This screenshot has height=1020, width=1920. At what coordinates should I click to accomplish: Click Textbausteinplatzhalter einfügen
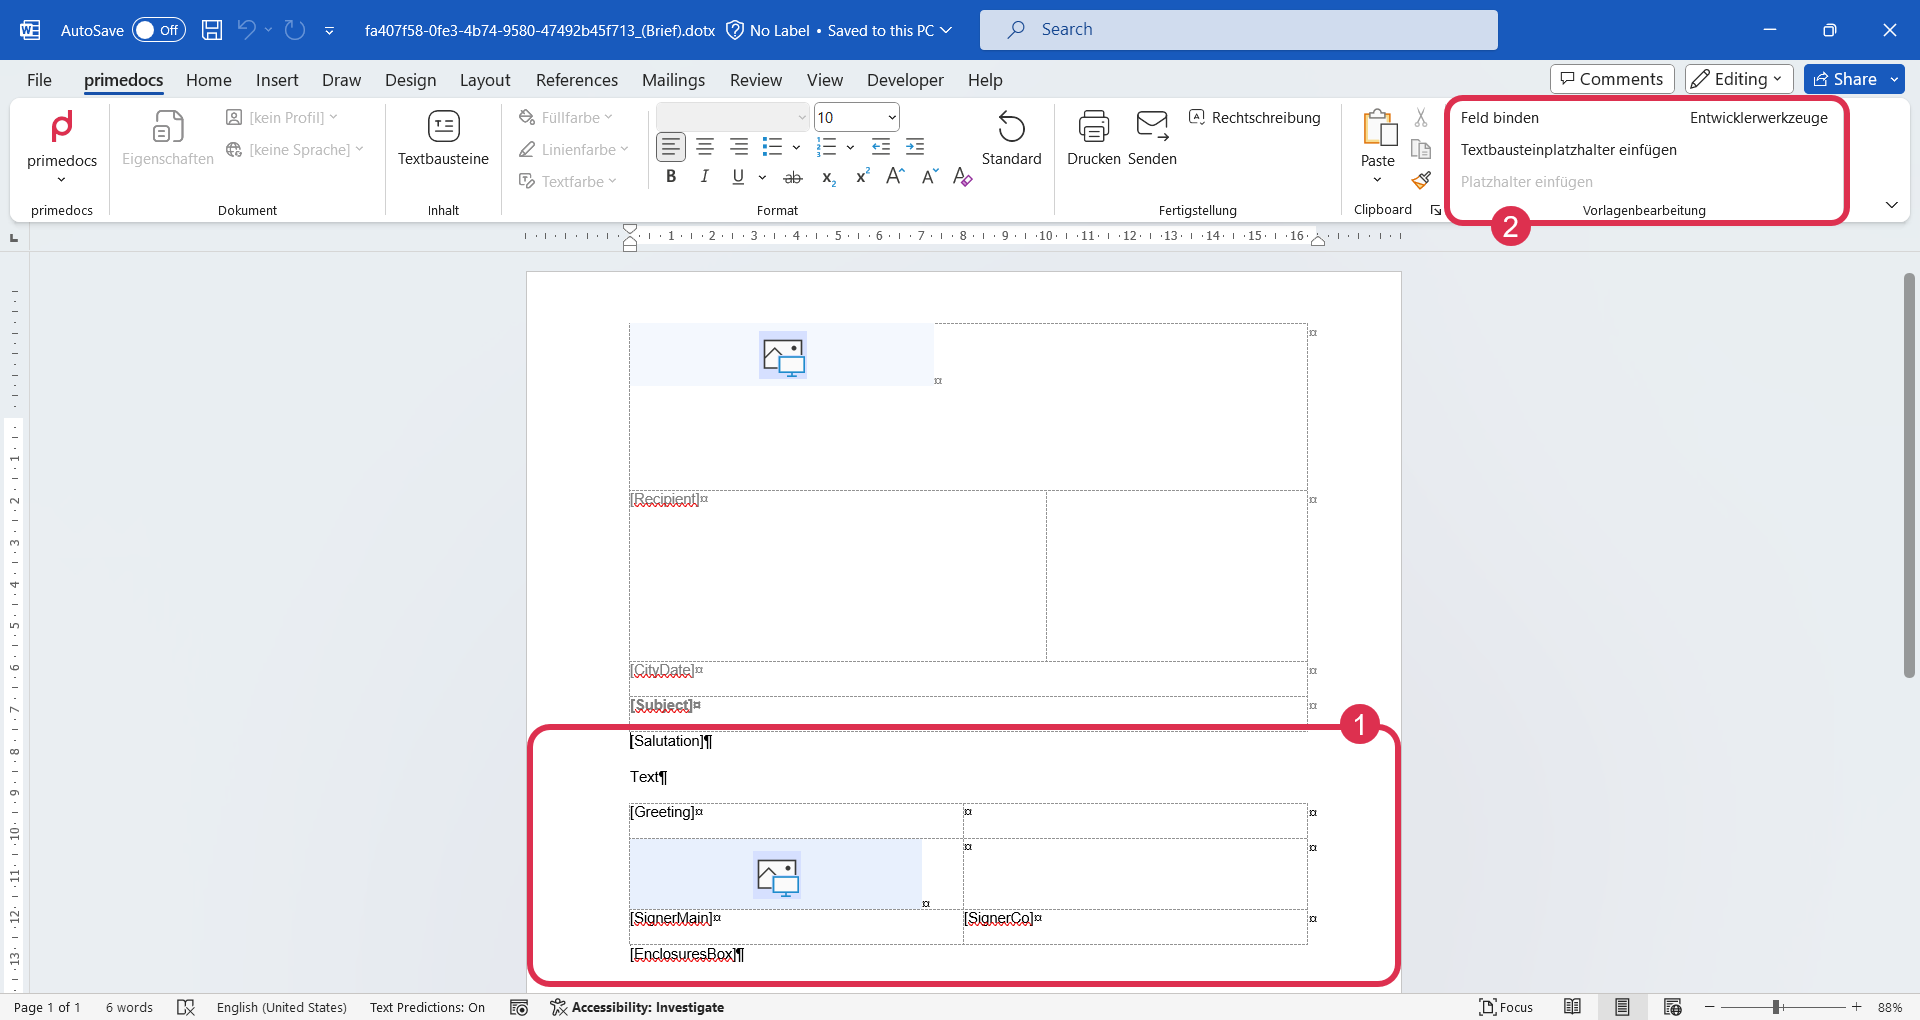click(x=1568, y=150)
